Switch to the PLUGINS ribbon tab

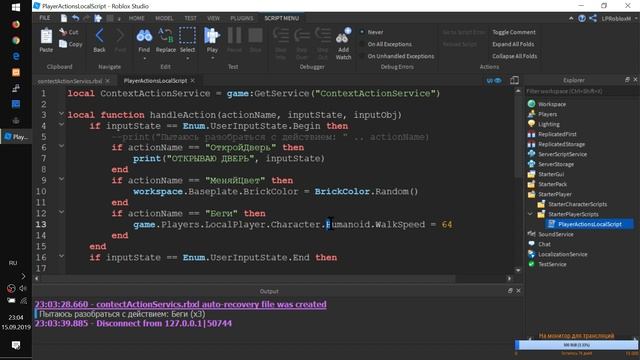[242, 18]
